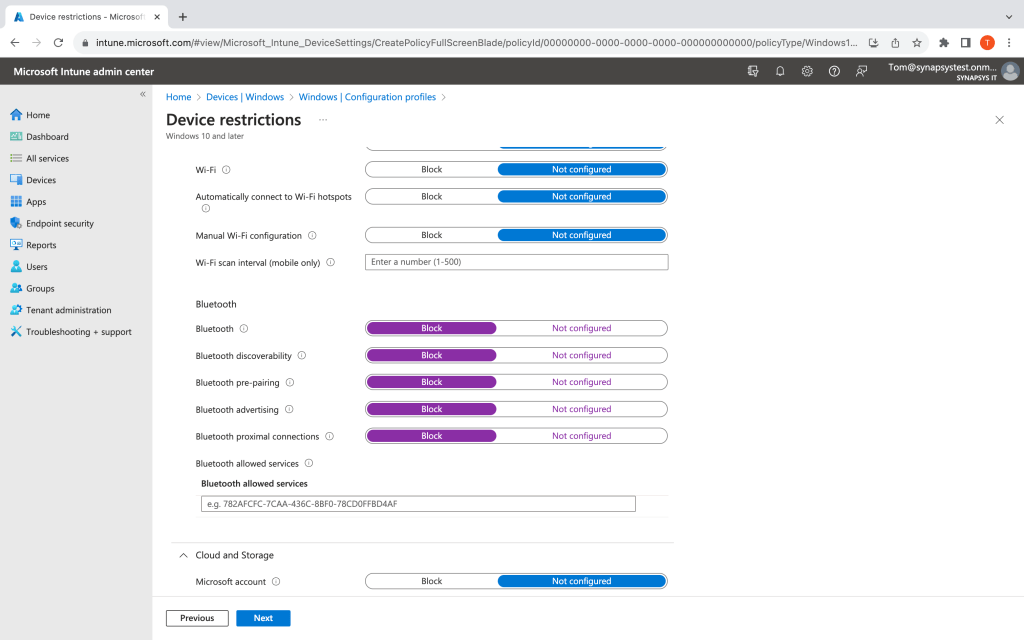The width and height of the screenshot is (1024, 640).
Task: Open the notifications bell icon
Action: click(x=780, y=71)
